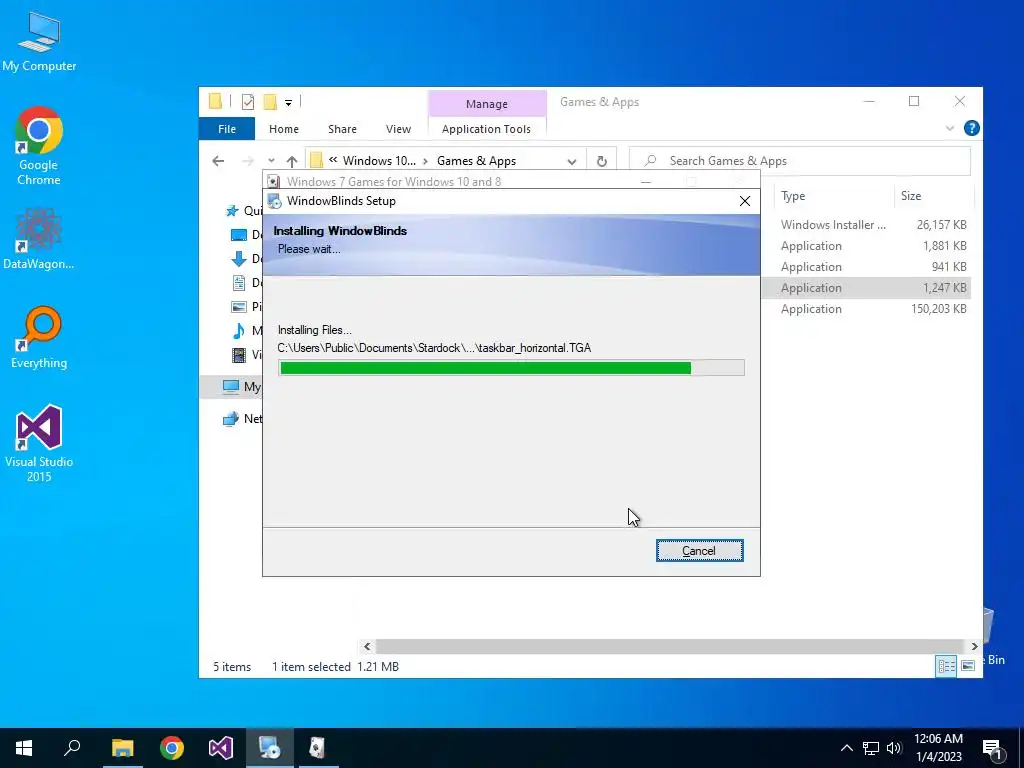Launch Visual Studio 2015 desktop shortcut
Viewport: 1024px width, 768px height.
[x=39, y=444]
